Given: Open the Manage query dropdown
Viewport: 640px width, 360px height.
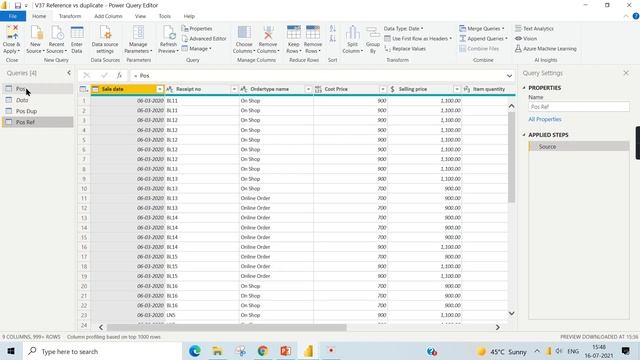Looking at the screenshot, I should (x=196, y=49).
